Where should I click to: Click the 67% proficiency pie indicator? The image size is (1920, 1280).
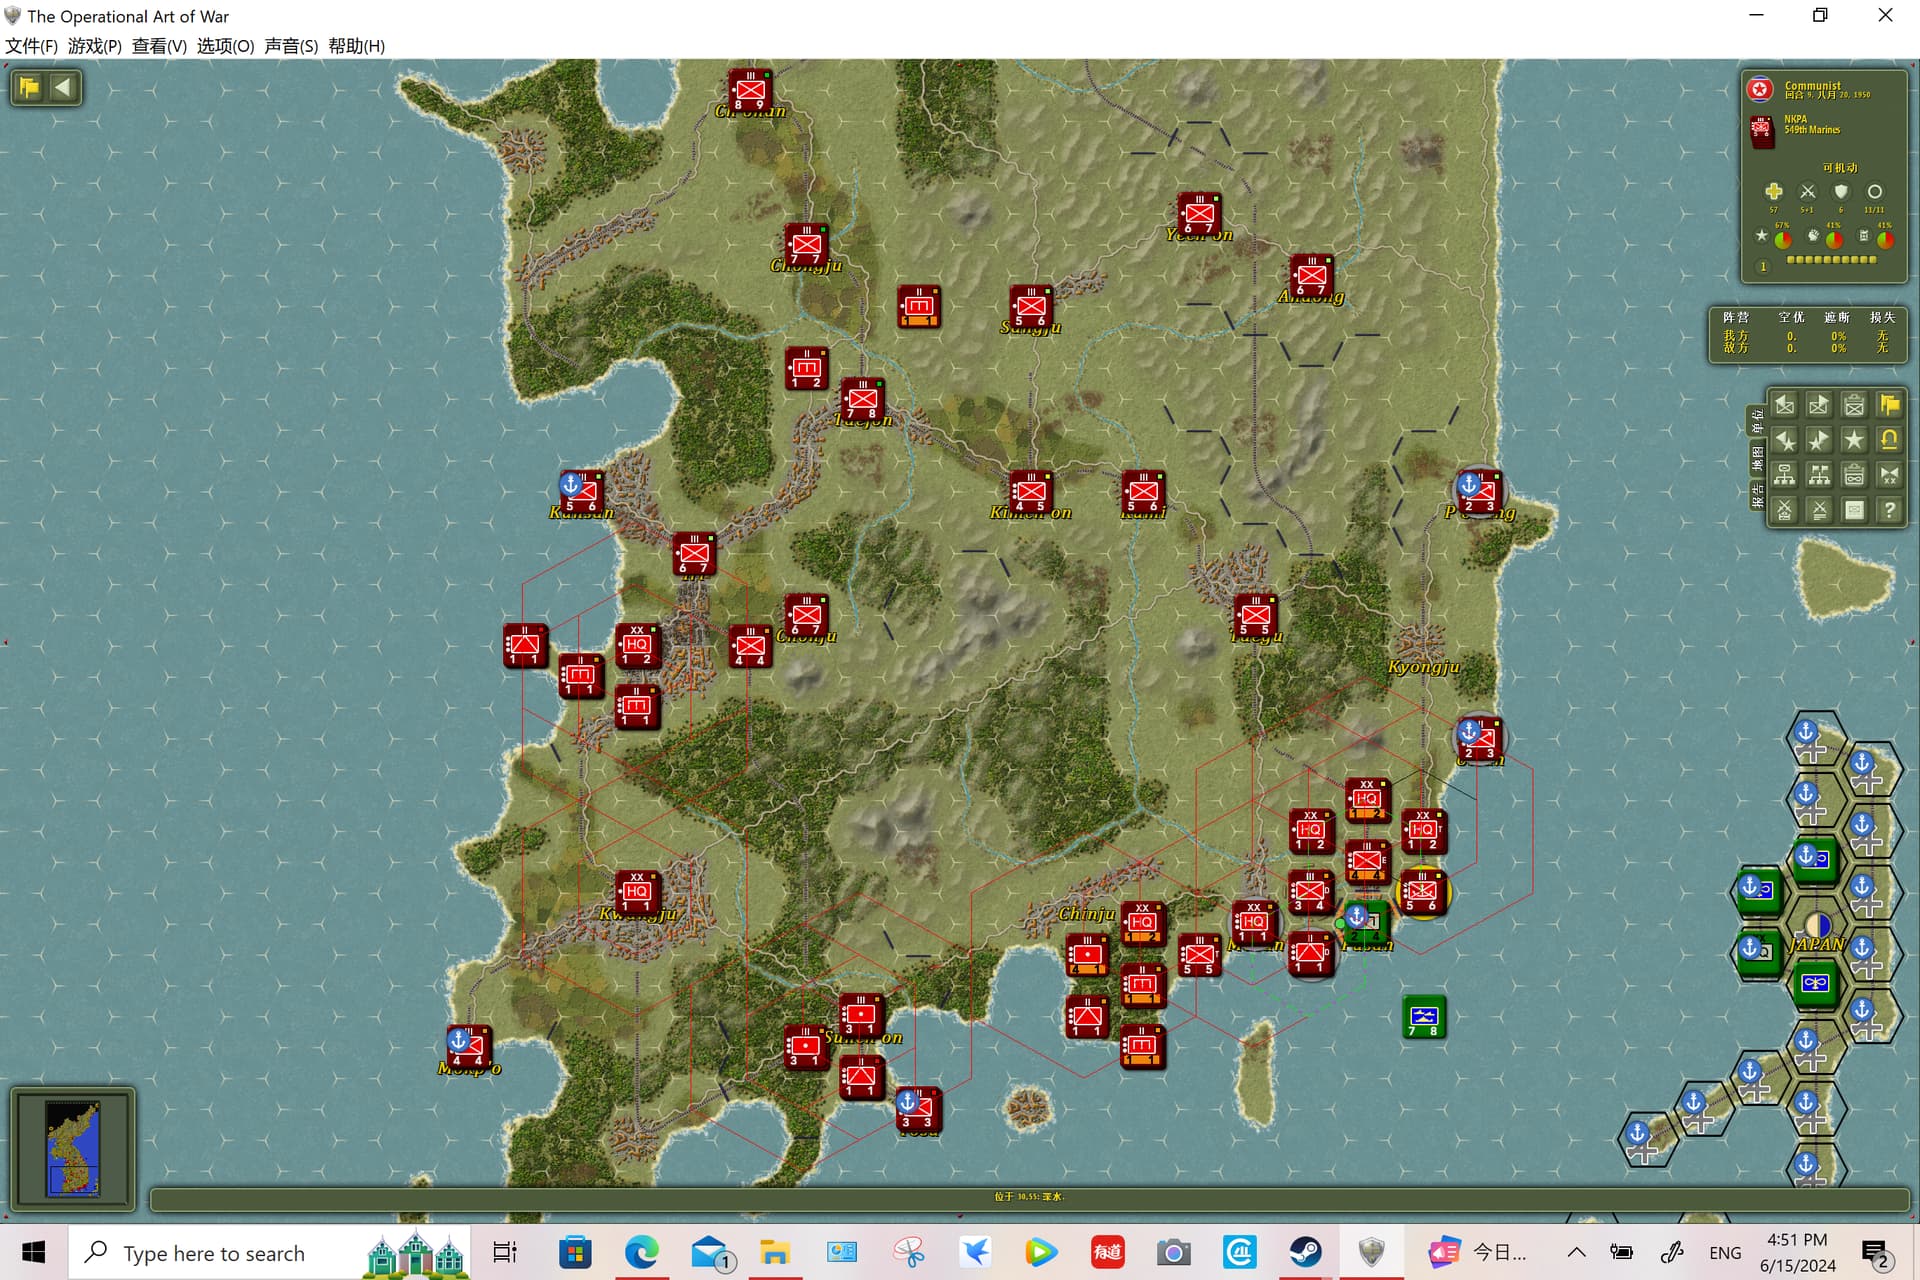tap(1783, 240)
